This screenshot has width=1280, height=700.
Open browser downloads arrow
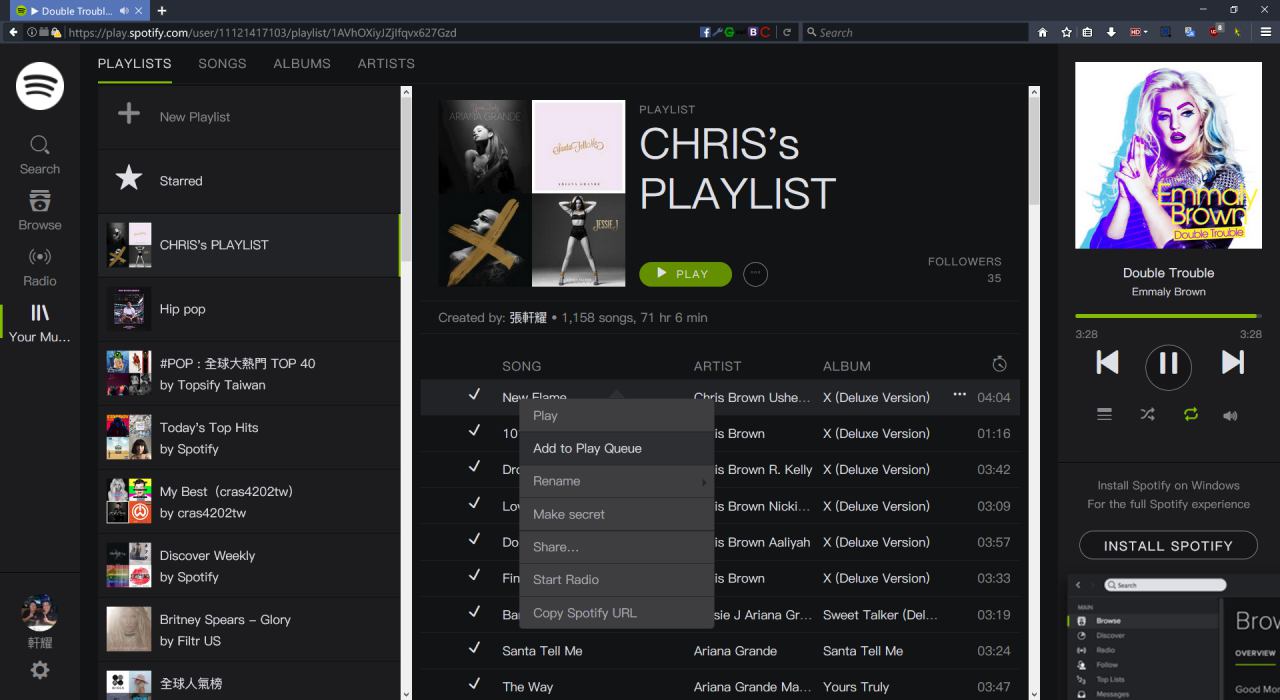coord(1111,32)
